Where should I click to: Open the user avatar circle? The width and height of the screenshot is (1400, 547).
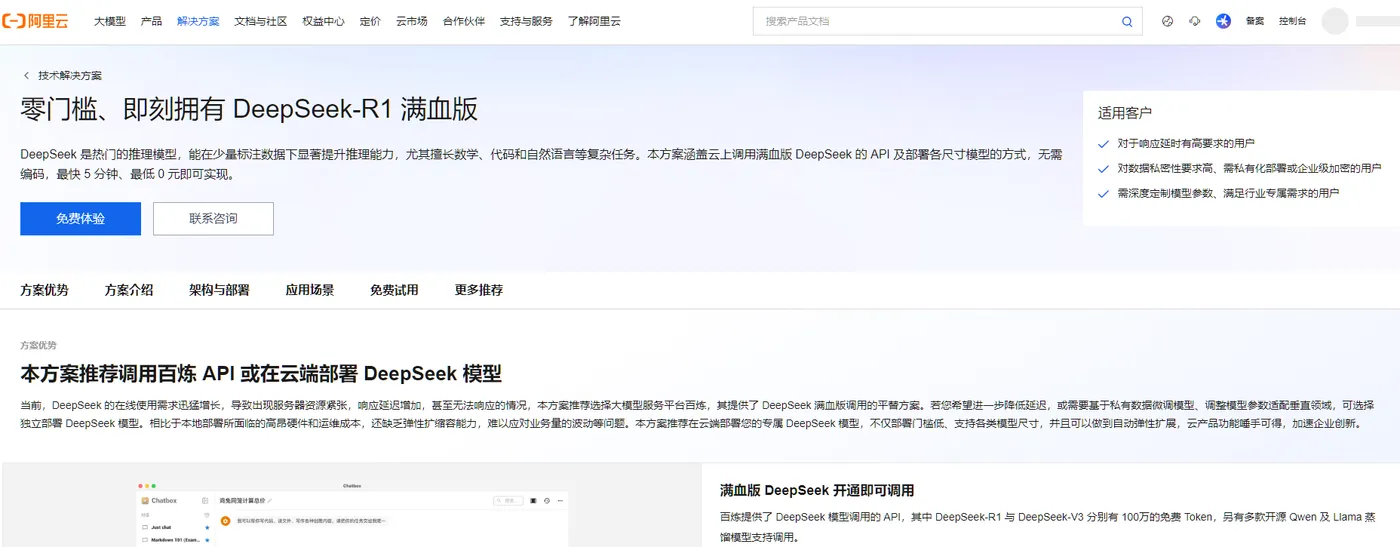coord(1335,21)
